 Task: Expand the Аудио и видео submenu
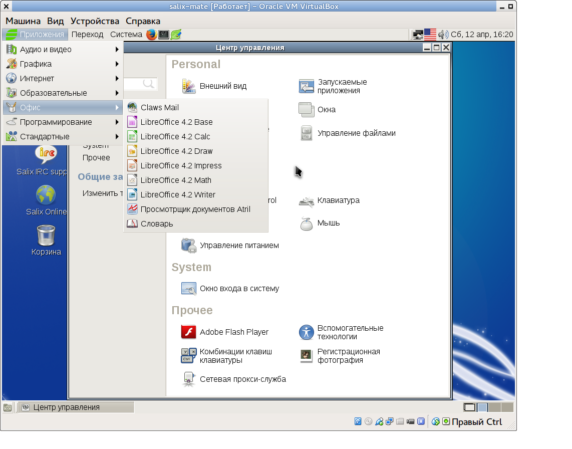63,49
